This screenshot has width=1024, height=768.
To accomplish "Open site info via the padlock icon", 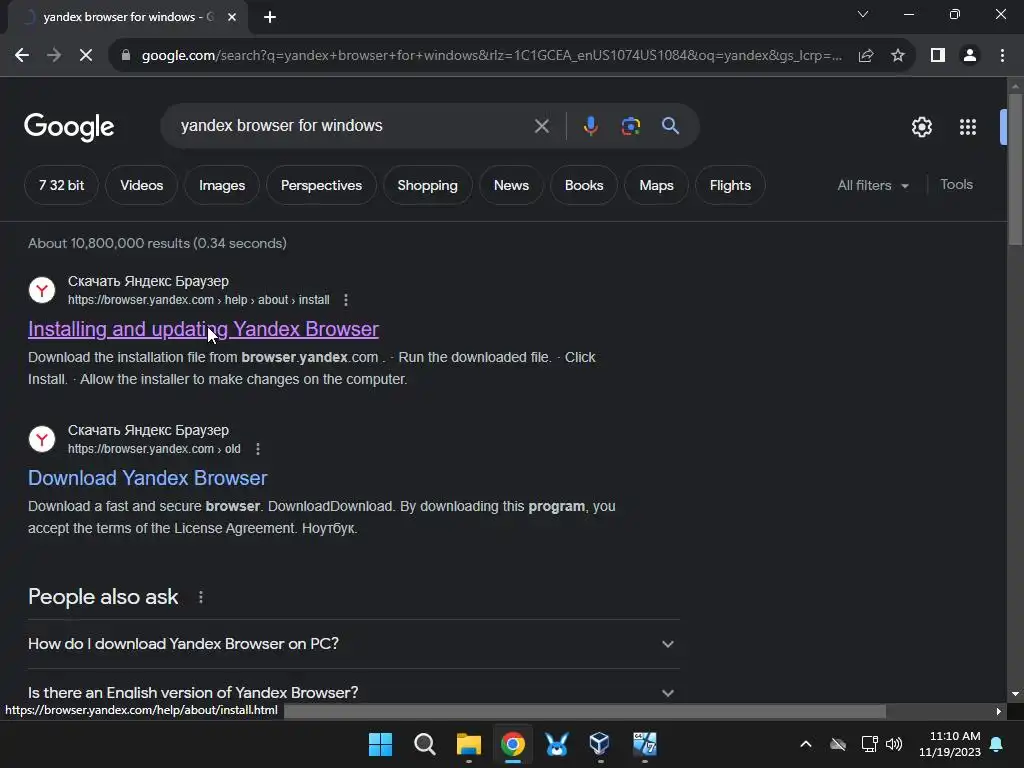I will pyautogui.click(x=125, y=56).
